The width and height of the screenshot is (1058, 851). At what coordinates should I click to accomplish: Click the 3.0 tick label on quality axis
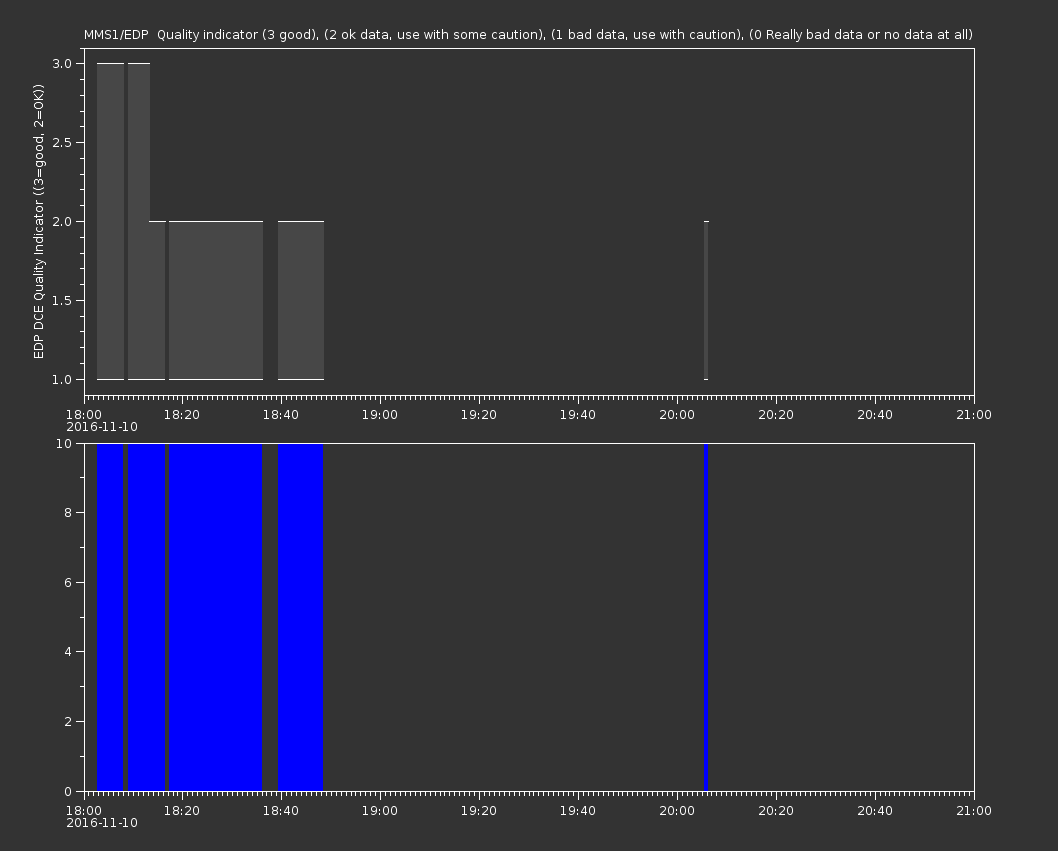62,63
